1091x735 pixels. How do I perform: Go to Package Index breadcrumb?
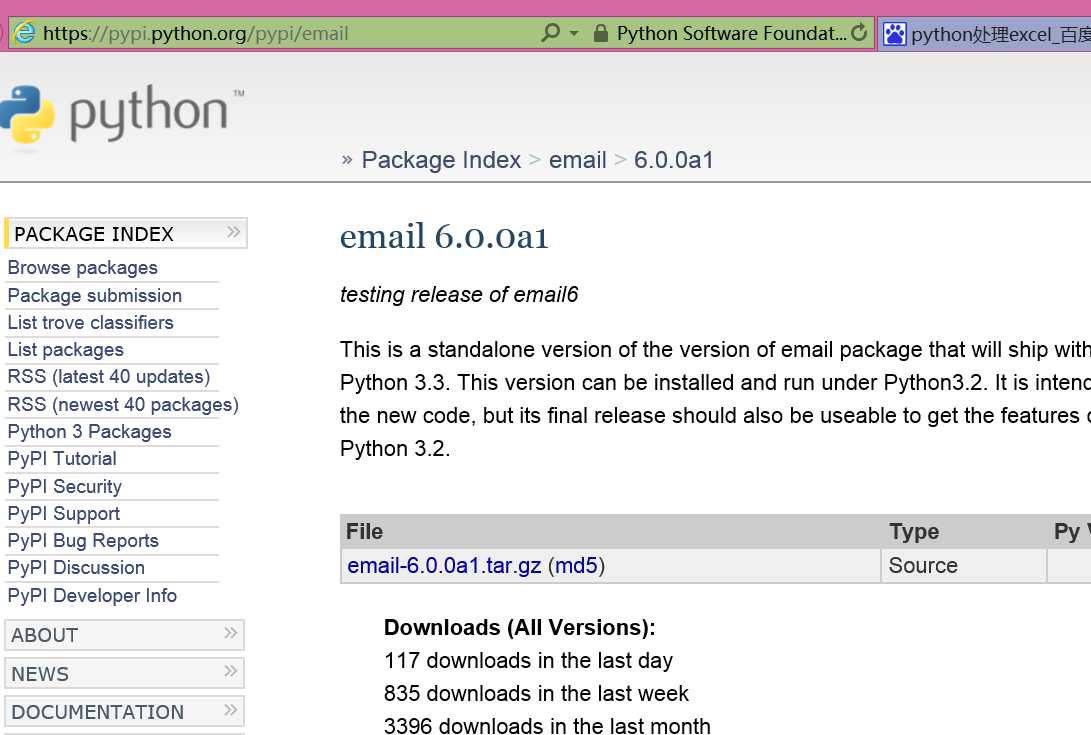[441, 160]
